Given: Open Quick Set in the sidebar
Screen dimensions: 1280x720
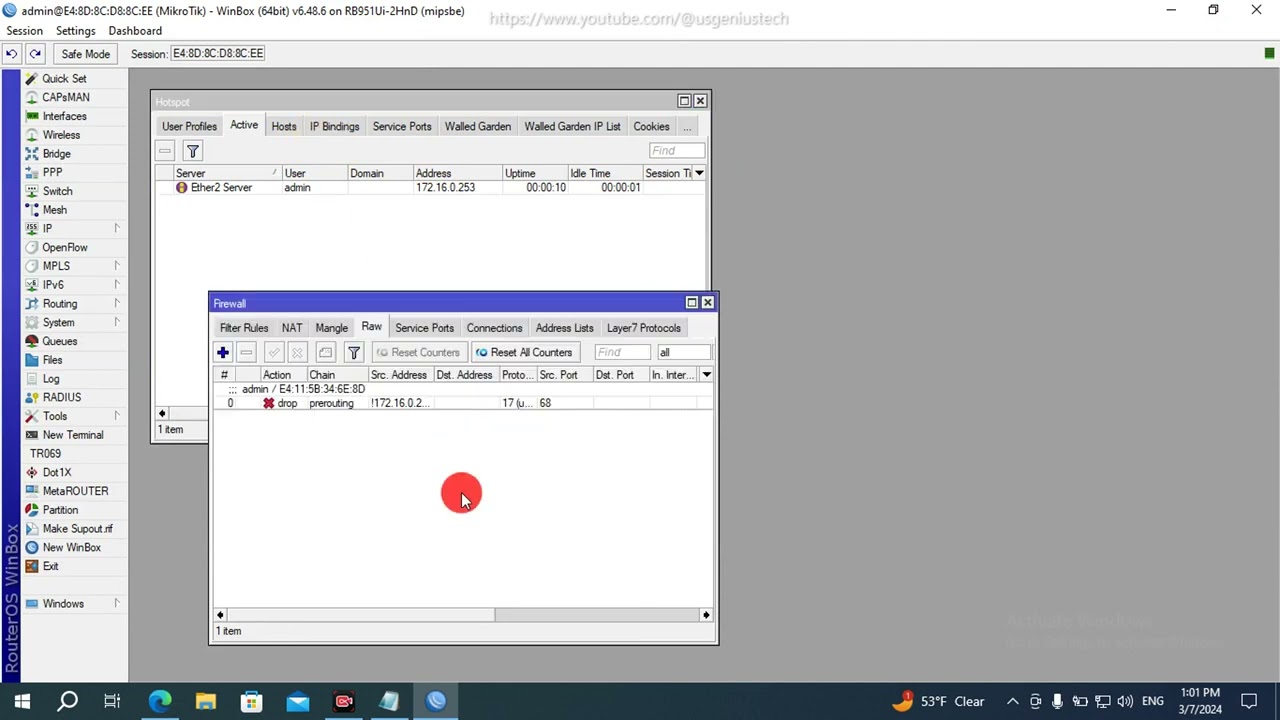Looking at the screenshot, I should 64,78.
